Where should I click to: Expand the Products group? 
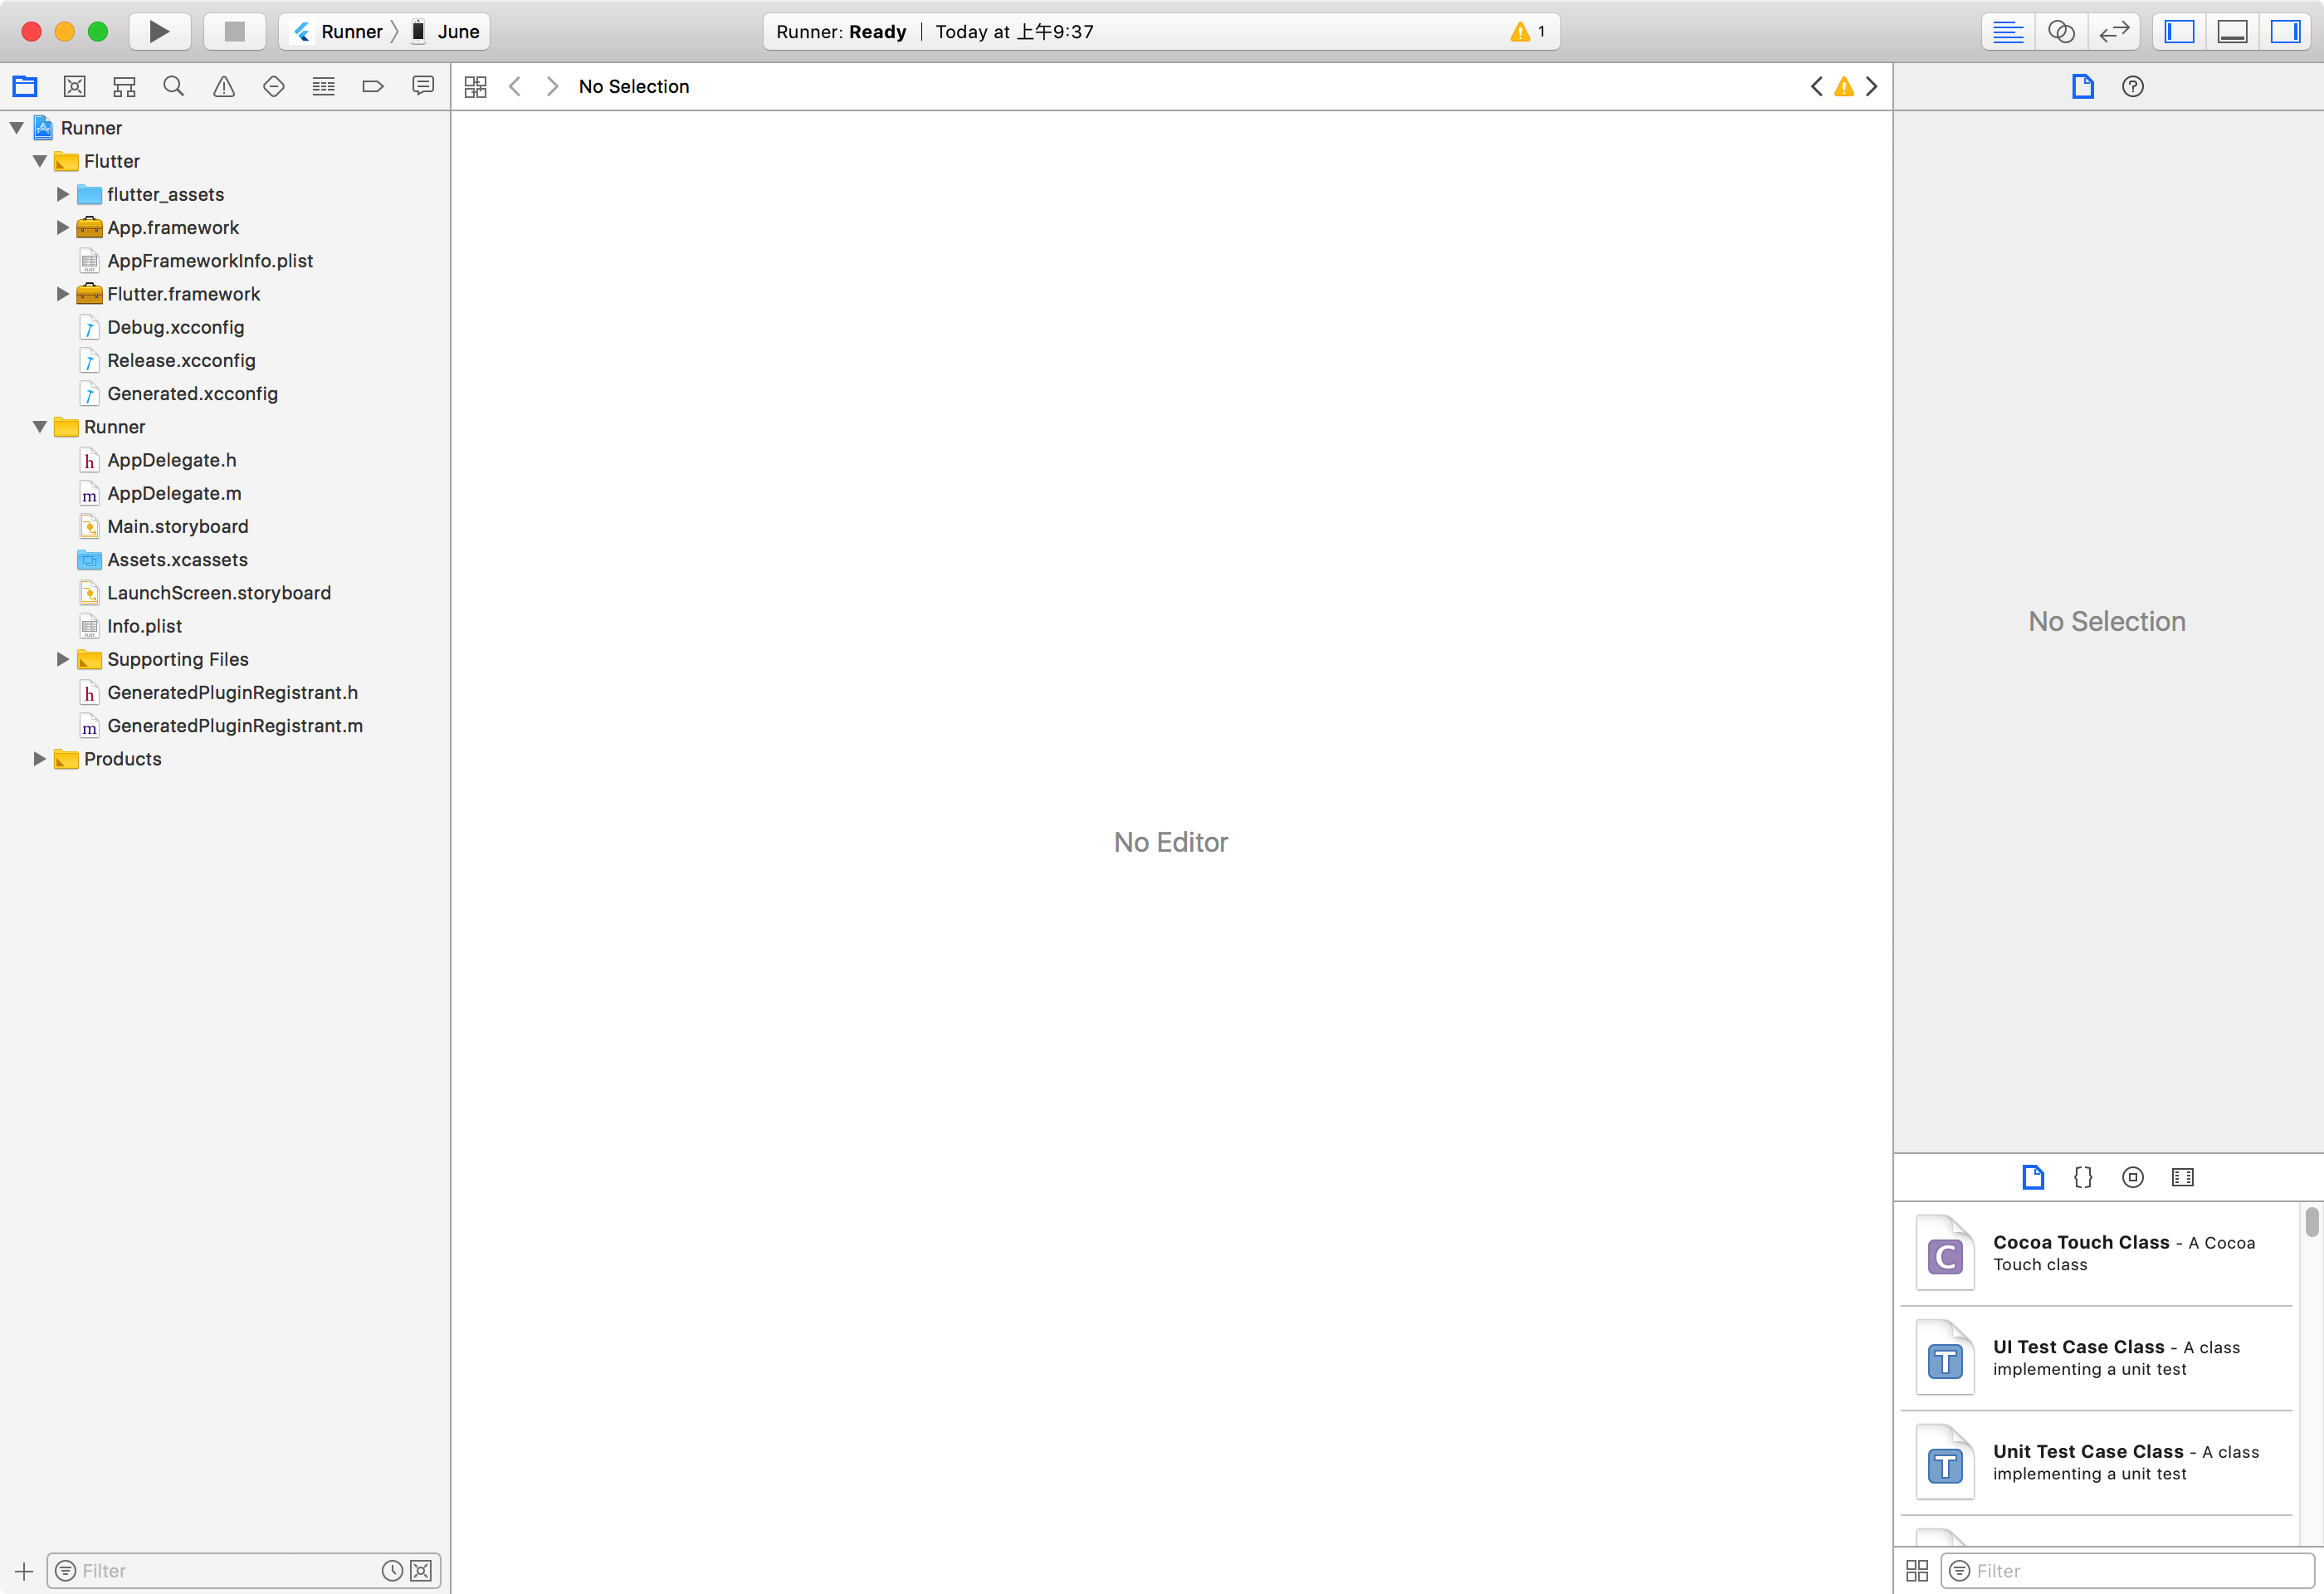pos(40,759)
